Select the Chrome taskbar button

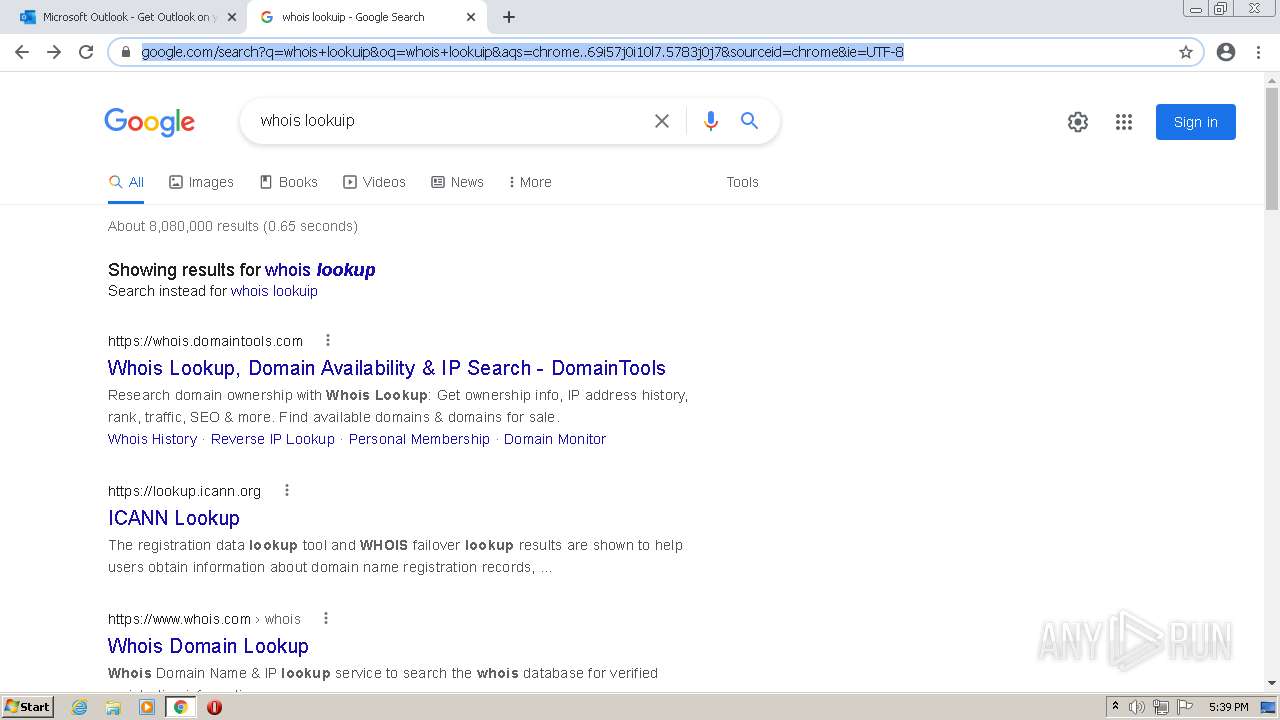pyautogui.click(x=180, y=707)
